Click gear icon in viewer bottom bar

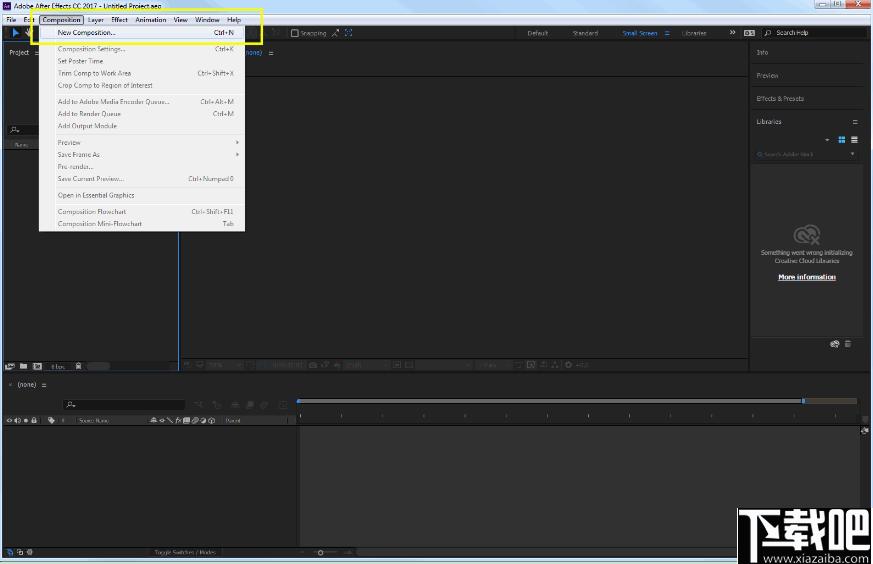click(x=568, y=365)
